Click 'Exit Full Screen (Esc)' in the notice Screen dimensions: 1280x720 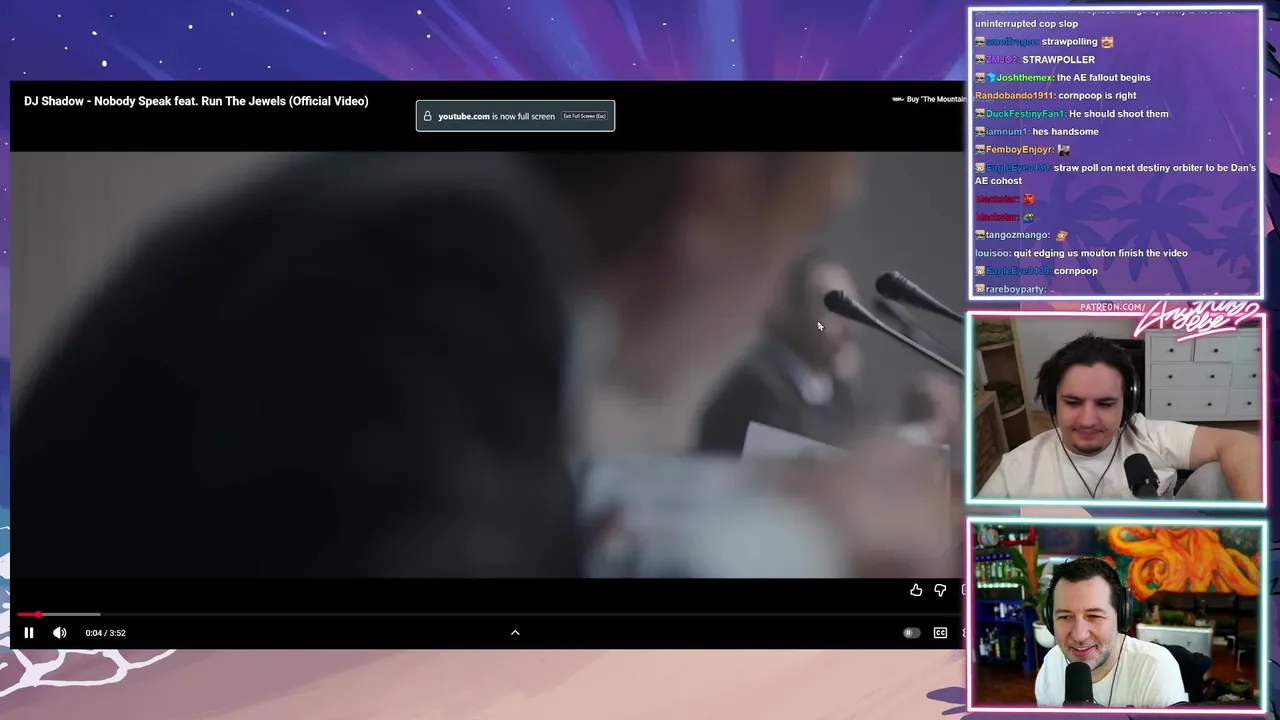(585, 116)
